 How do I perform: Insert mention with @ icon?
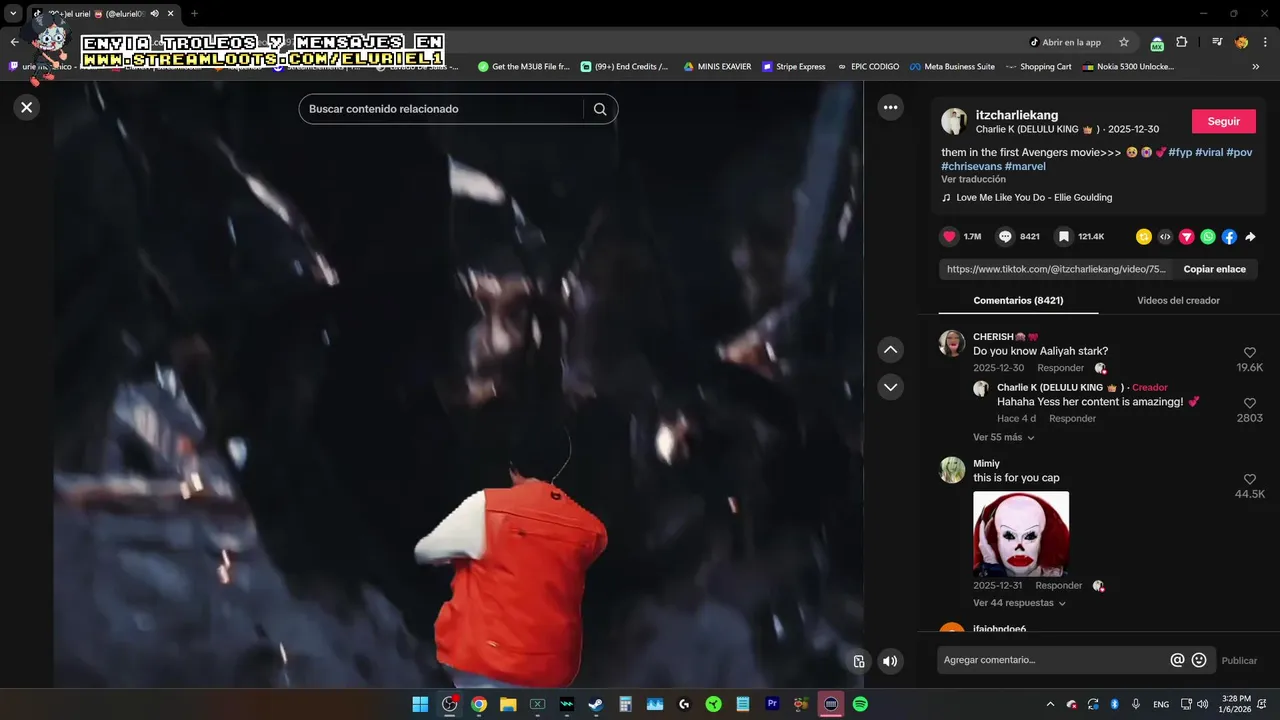pos(1177,660)
